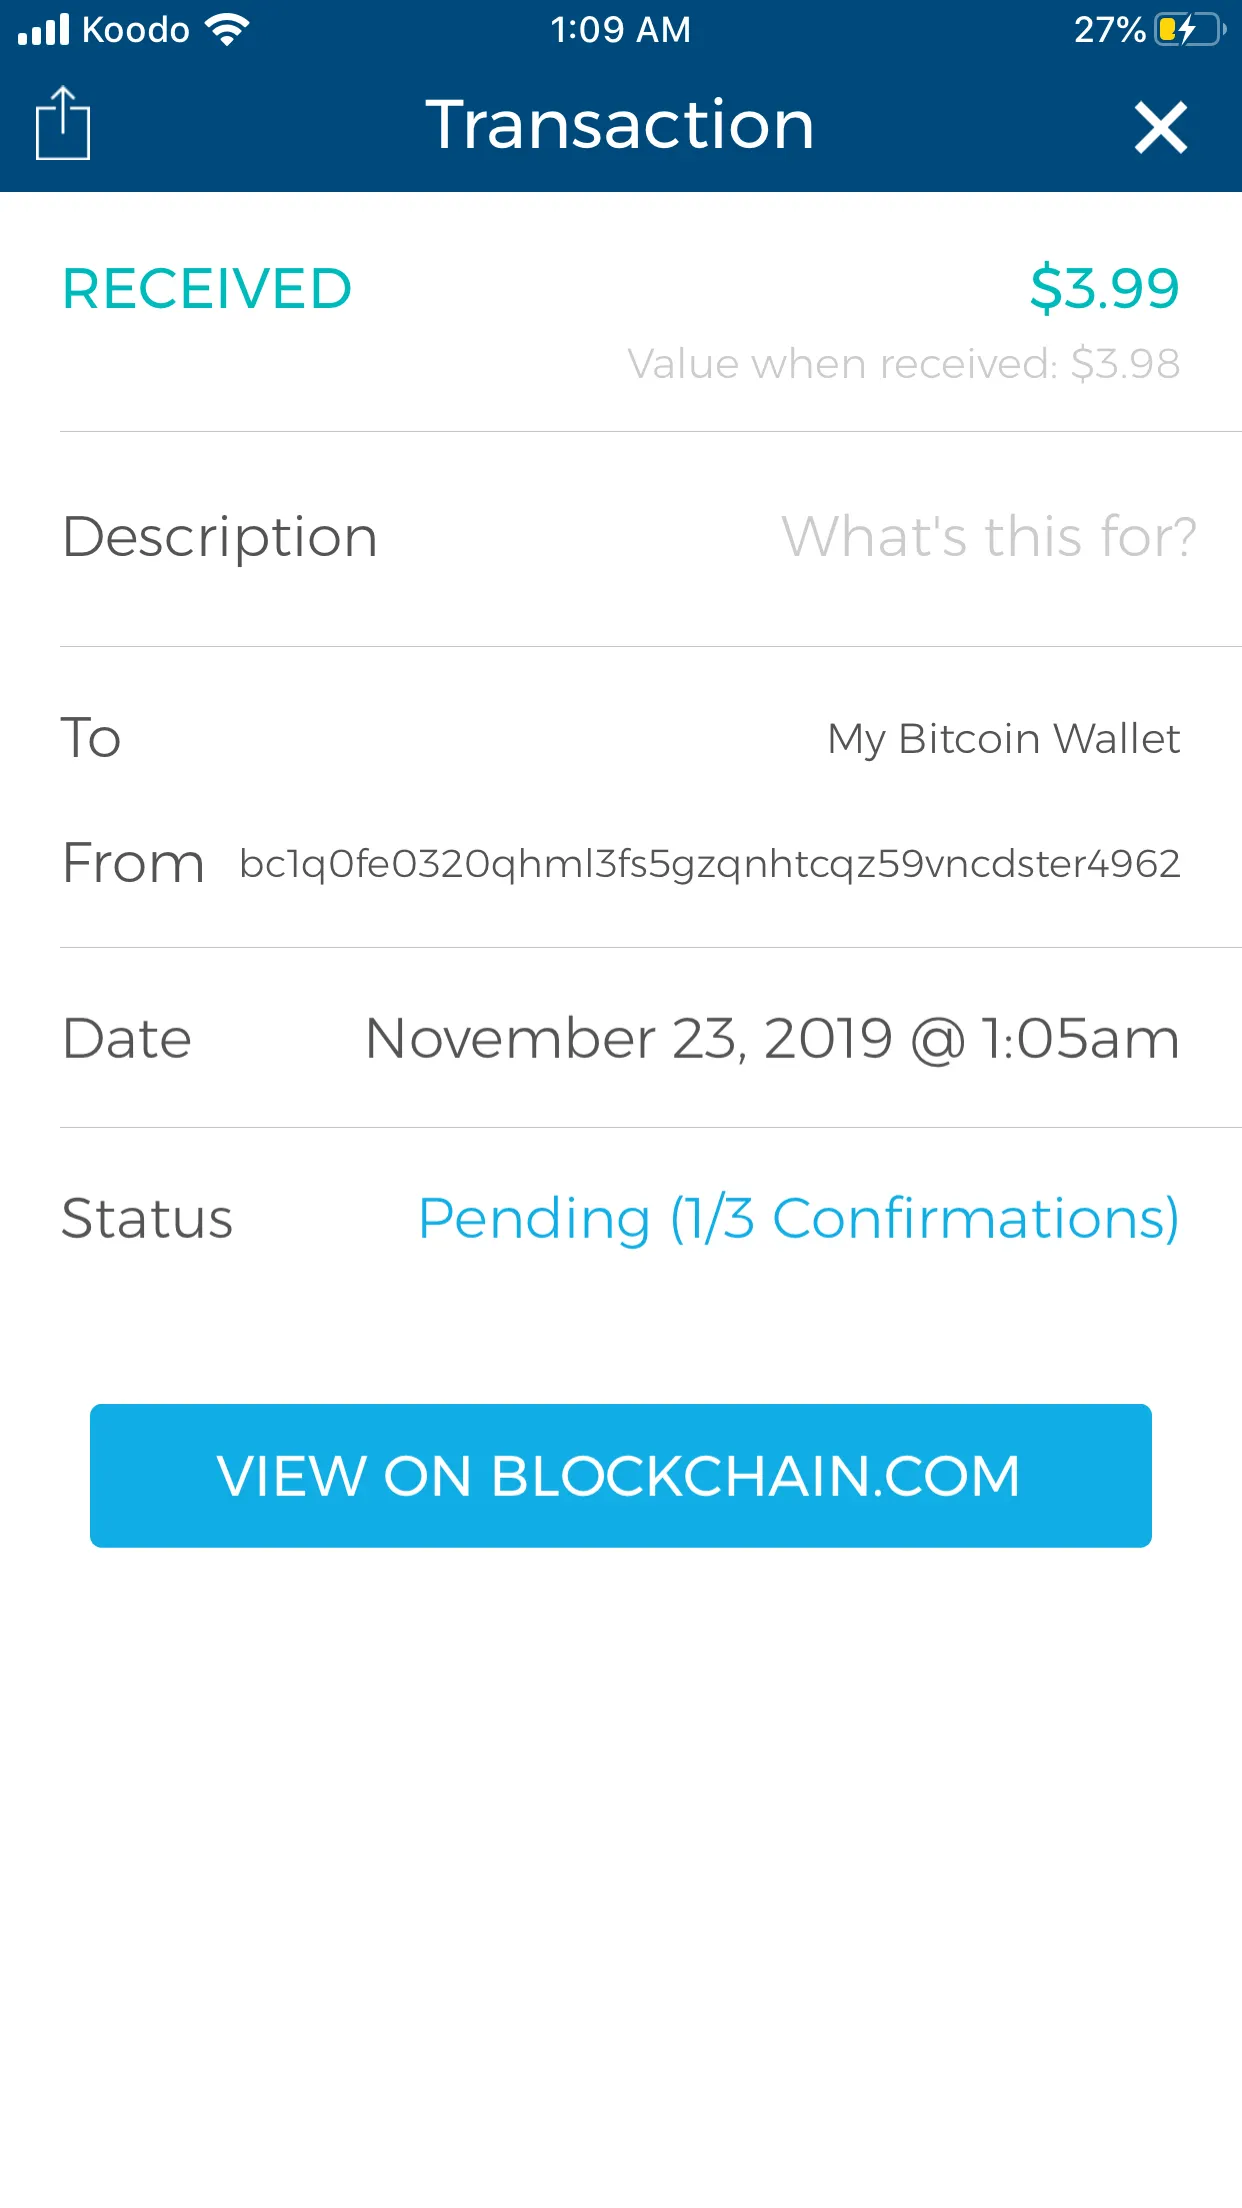Tap the Wi-Fi status icon
1242x2208 pixels.
[x=227, y=30]
